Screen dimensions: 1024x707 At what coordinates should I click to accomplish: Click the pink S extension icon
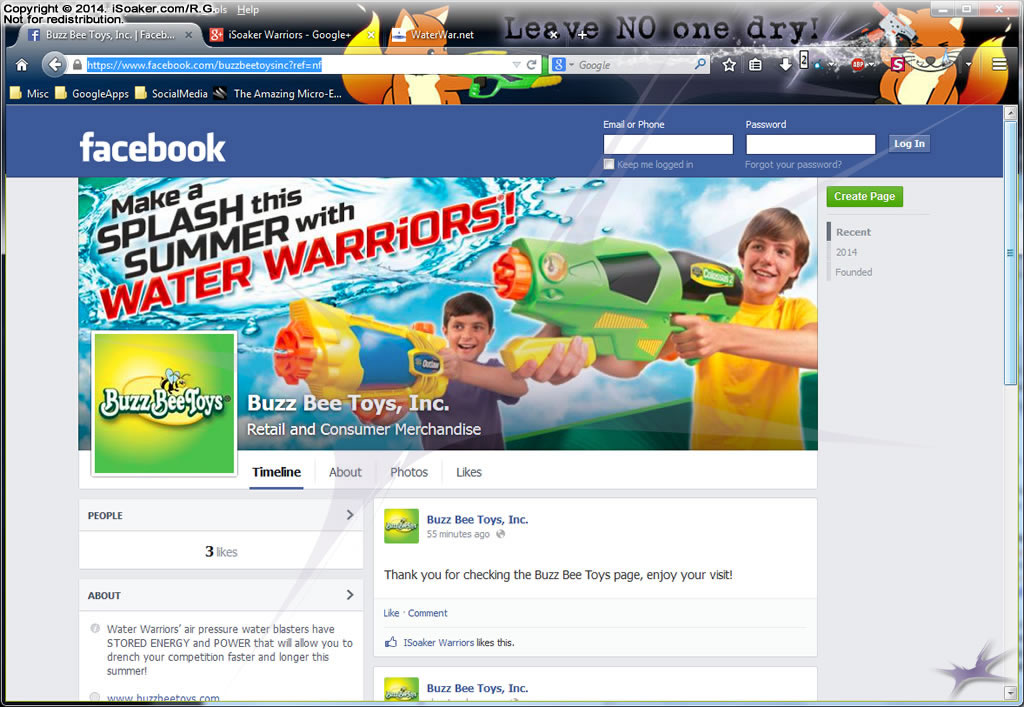(898, 65)
